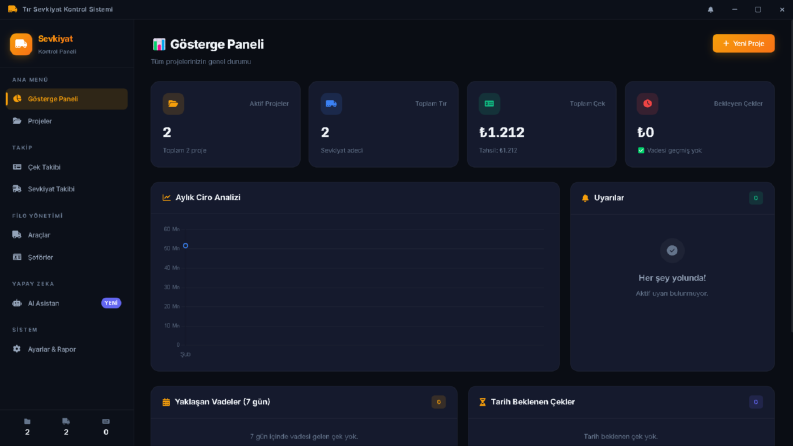The width and height of the screenshot is (793, 446).
Task: Click the Bekleyen Çekler ₺0 value
Action: pyautogui.click(x=646, y=132)
